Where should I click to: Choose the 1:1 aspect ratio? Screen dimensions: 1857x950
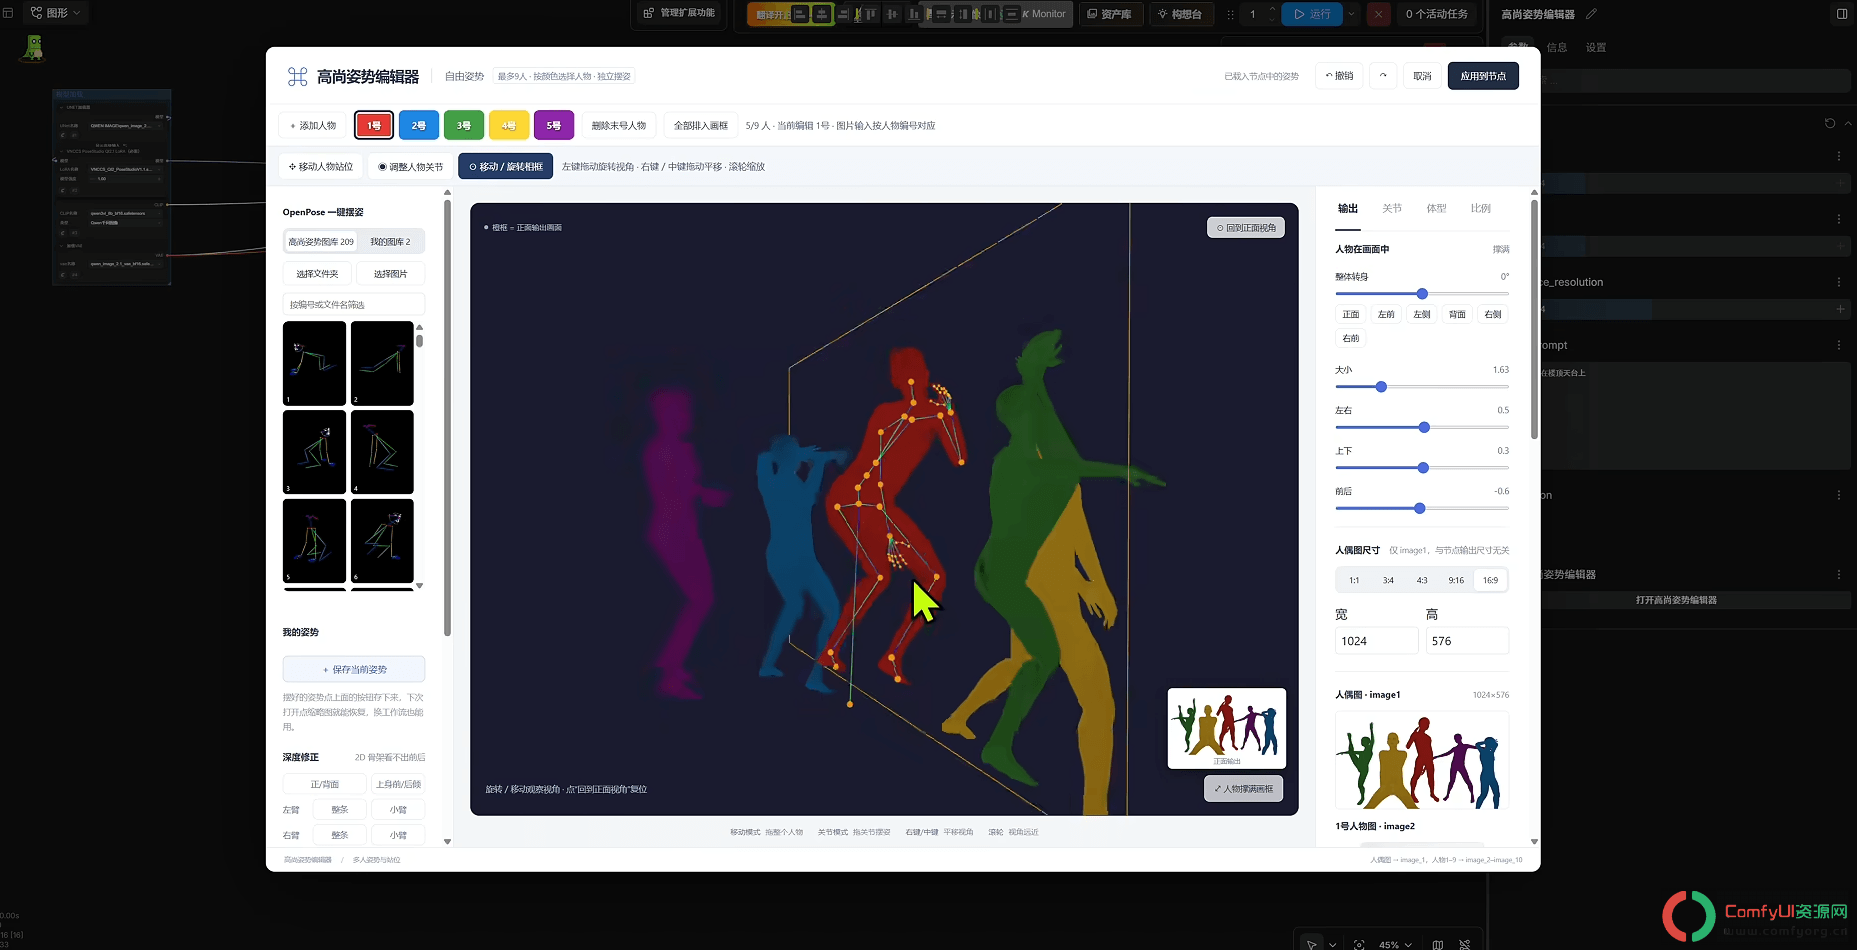coord(1354,580)
